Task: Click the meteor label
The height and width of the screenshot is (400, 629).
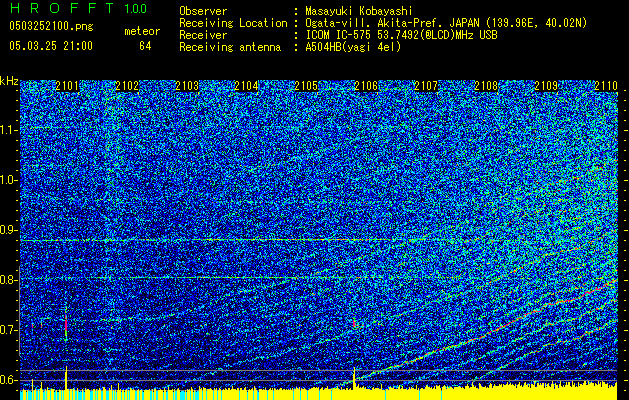Action: (142, 31)
